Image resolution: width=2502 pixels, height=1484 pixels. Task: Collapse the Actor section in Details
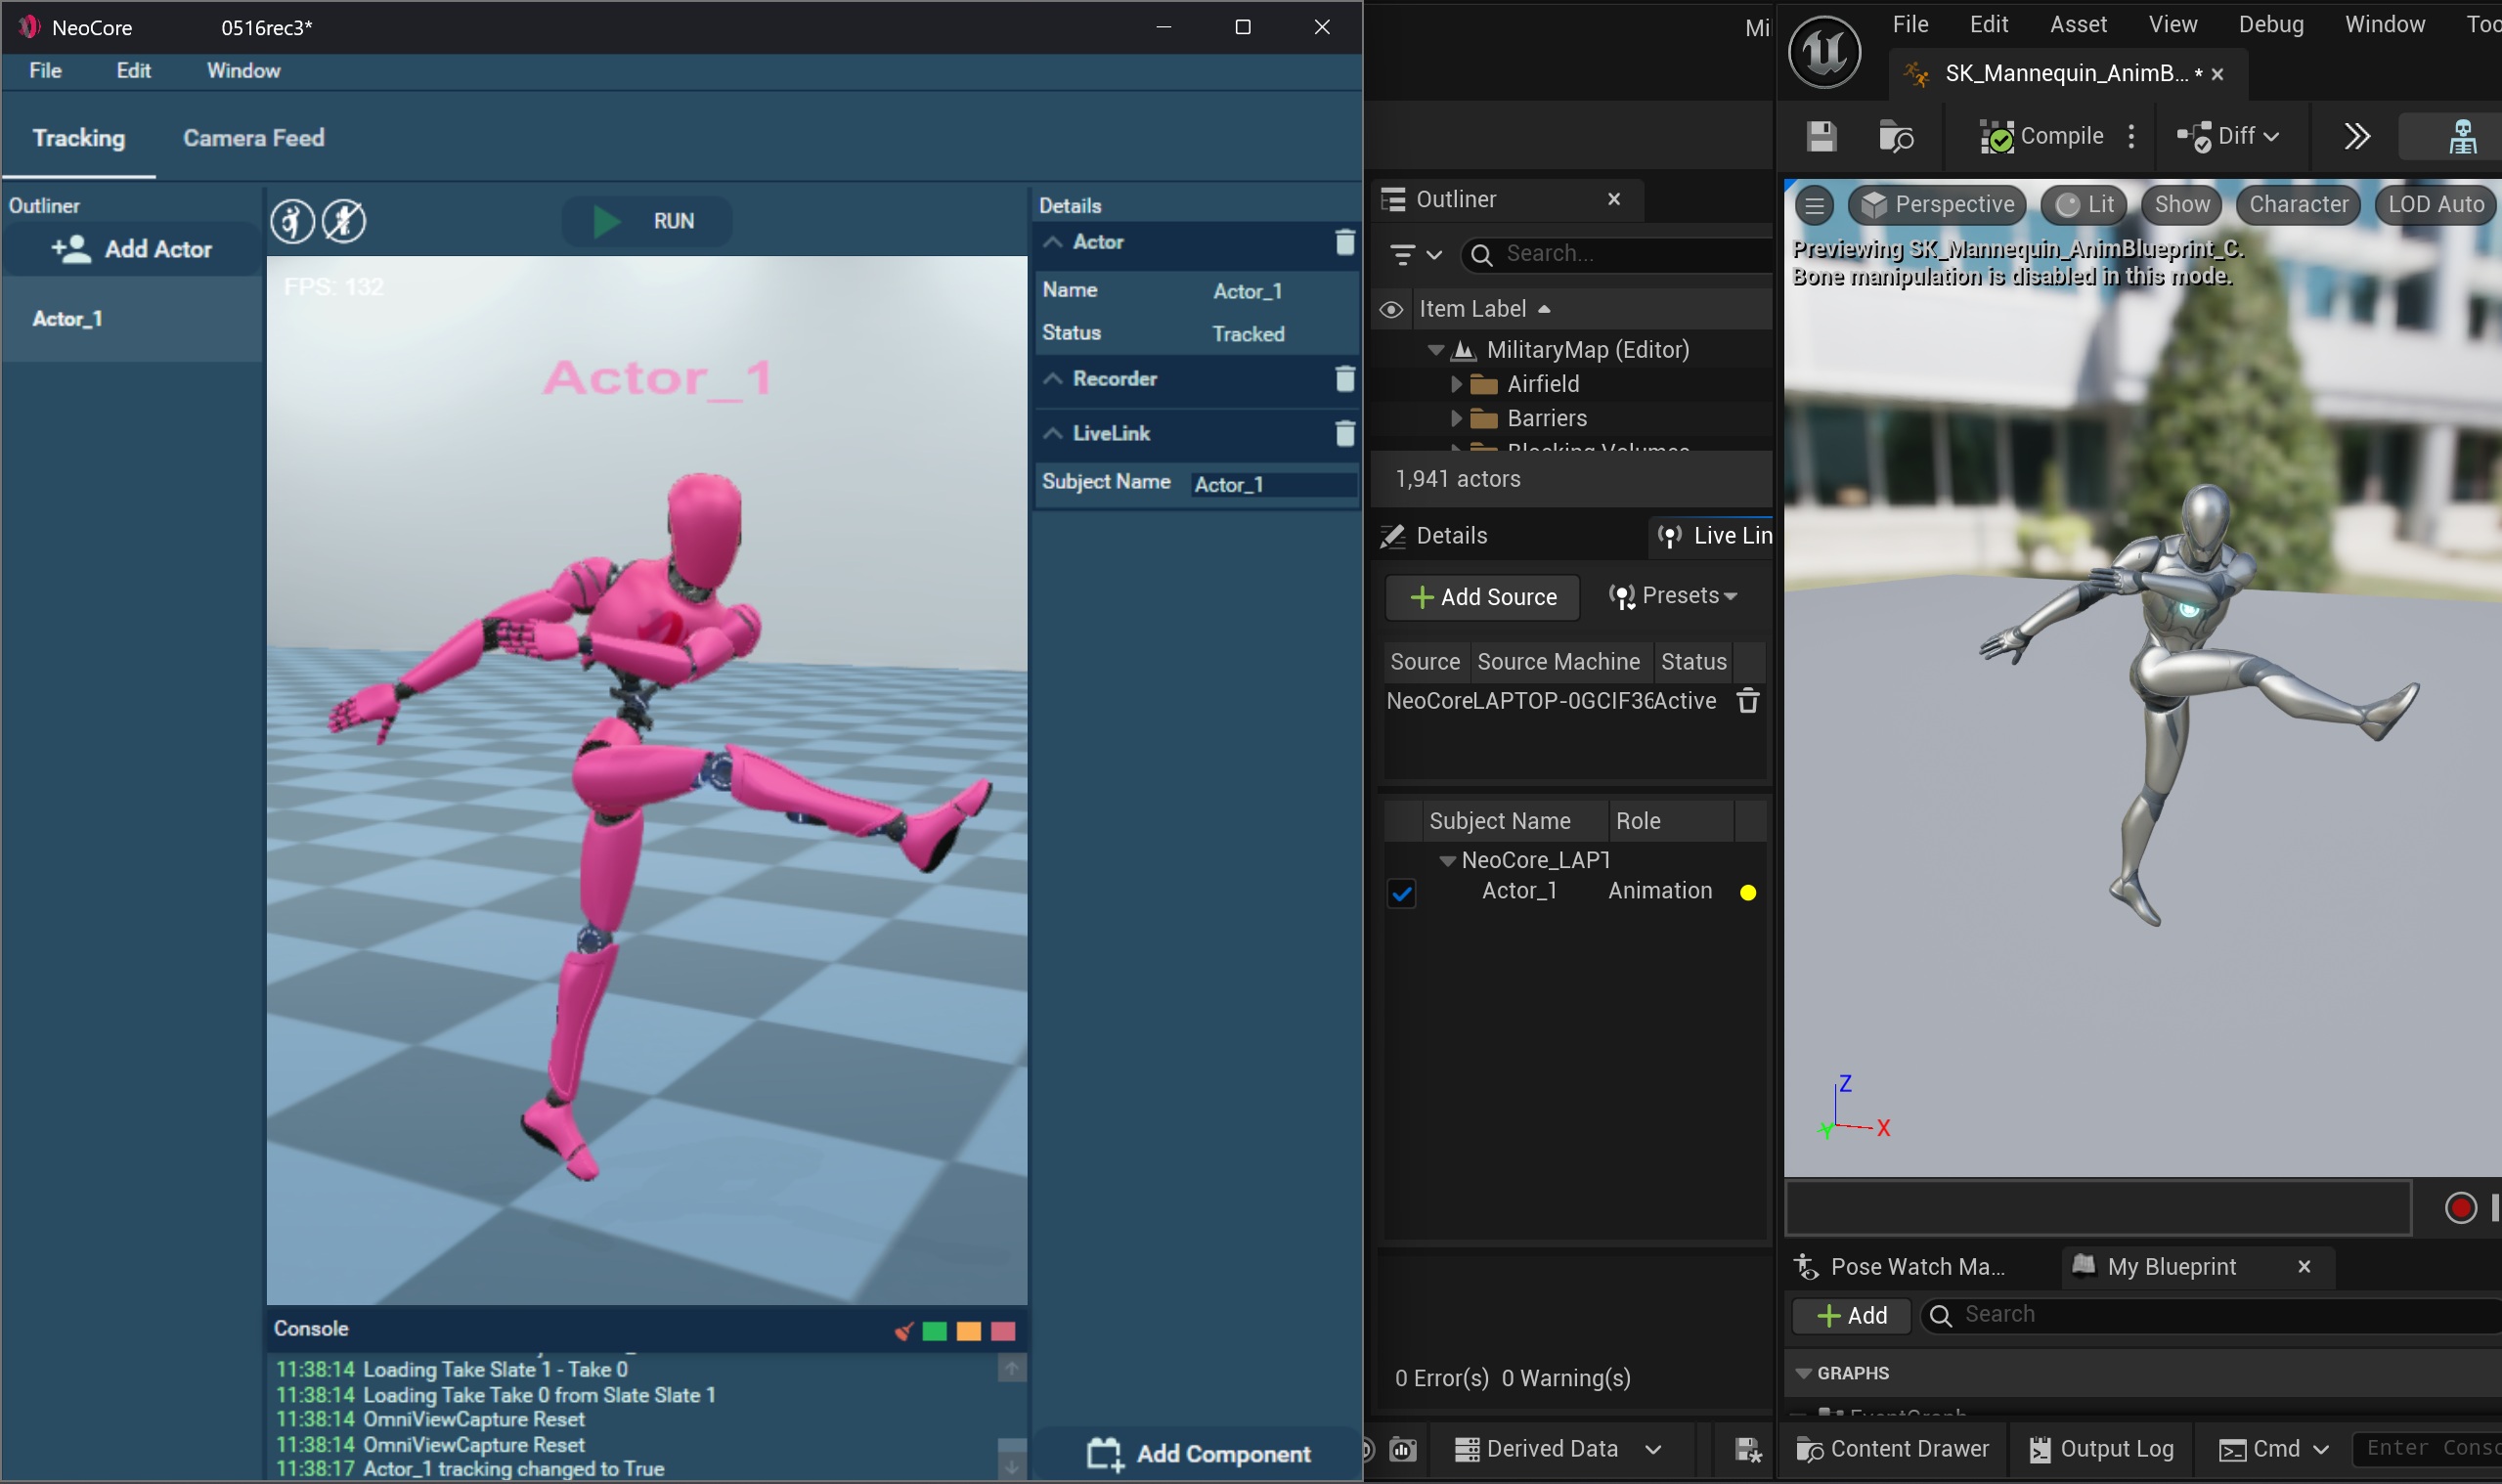click(1052, 242)
